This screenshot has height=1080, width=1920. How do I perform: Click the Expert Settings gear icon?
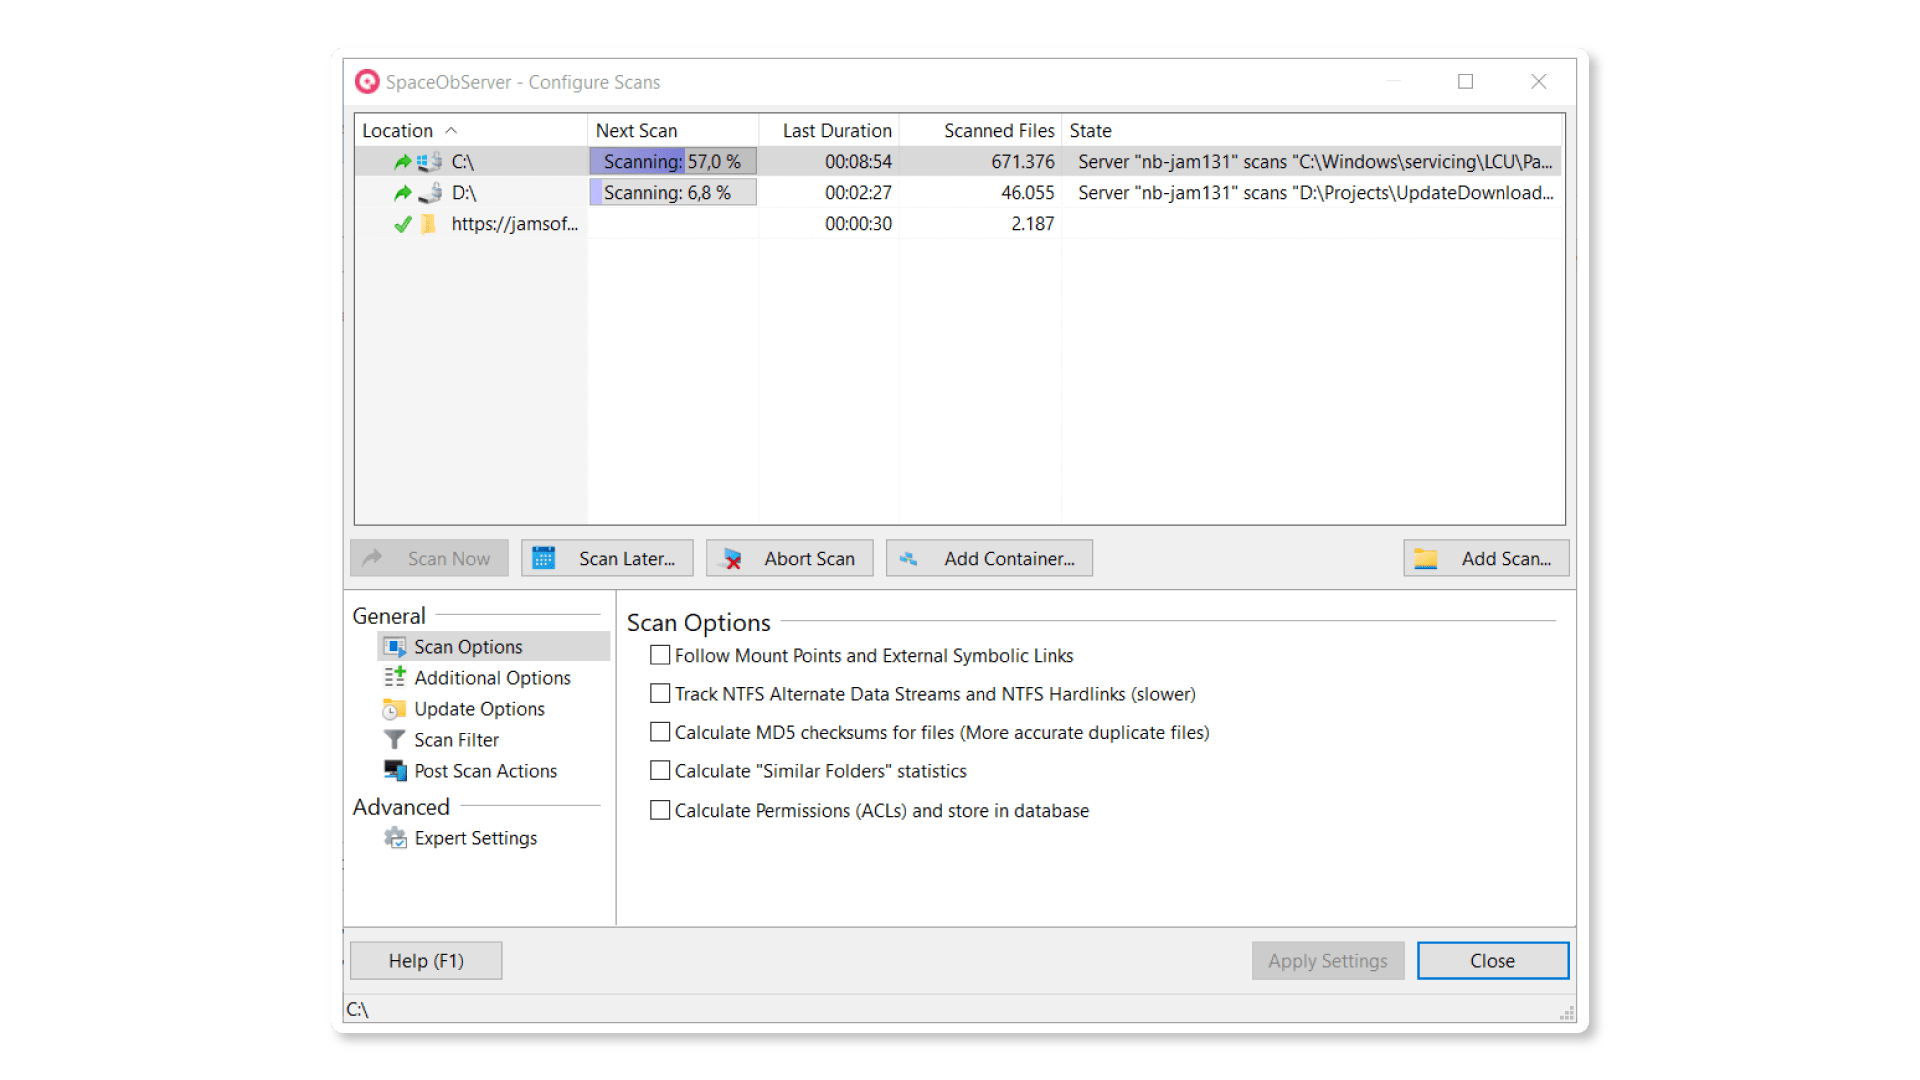395,838
